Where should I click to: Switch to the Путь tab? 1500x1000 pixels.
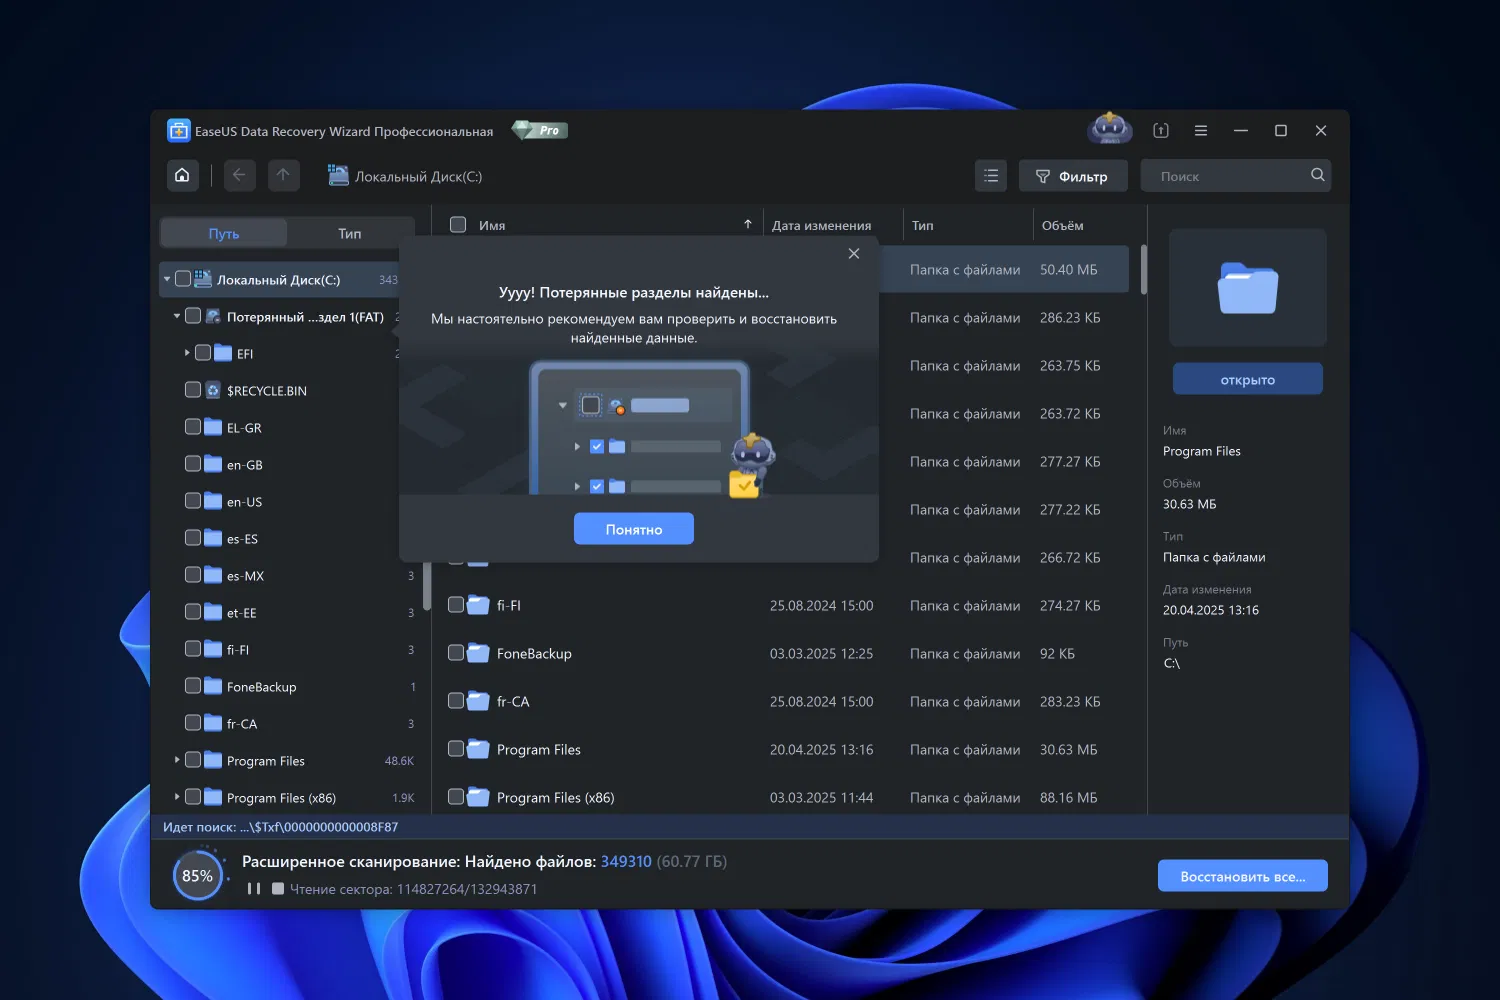[x=224, y=233]
